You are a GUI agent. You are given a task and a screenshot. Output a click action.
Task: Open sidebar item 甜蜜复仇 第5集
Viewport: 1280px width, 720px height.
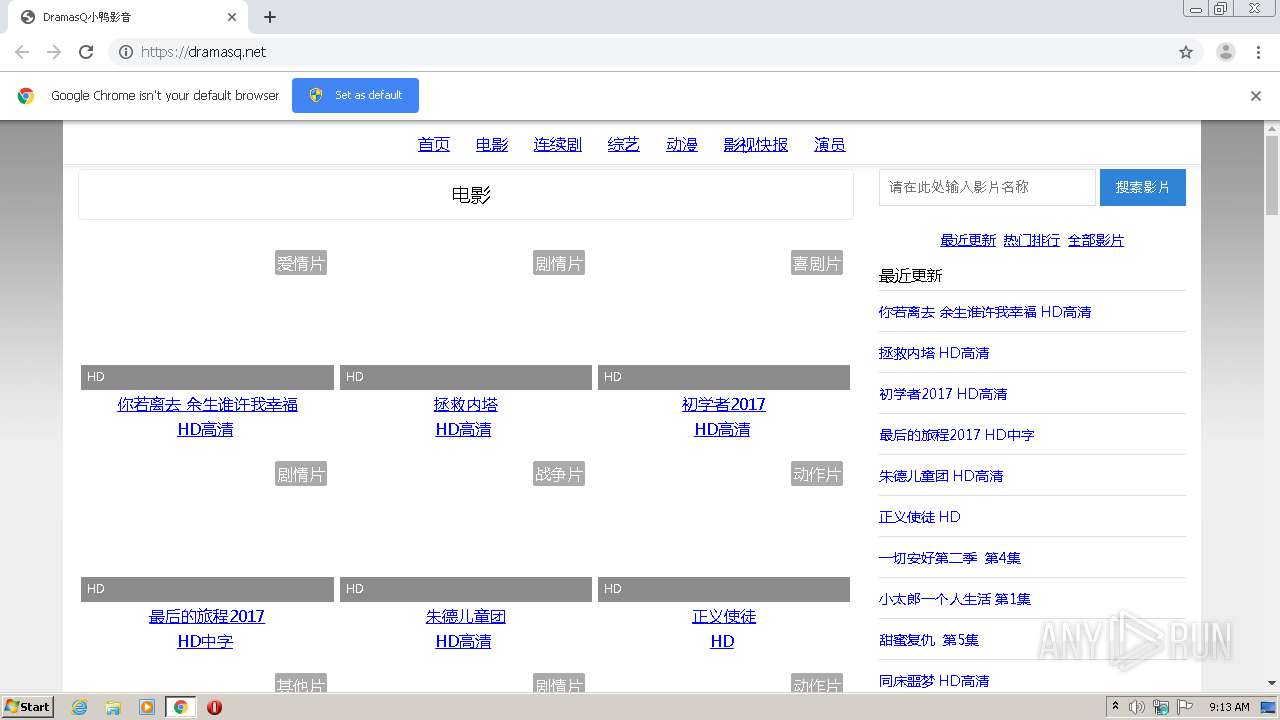point(929,640)
